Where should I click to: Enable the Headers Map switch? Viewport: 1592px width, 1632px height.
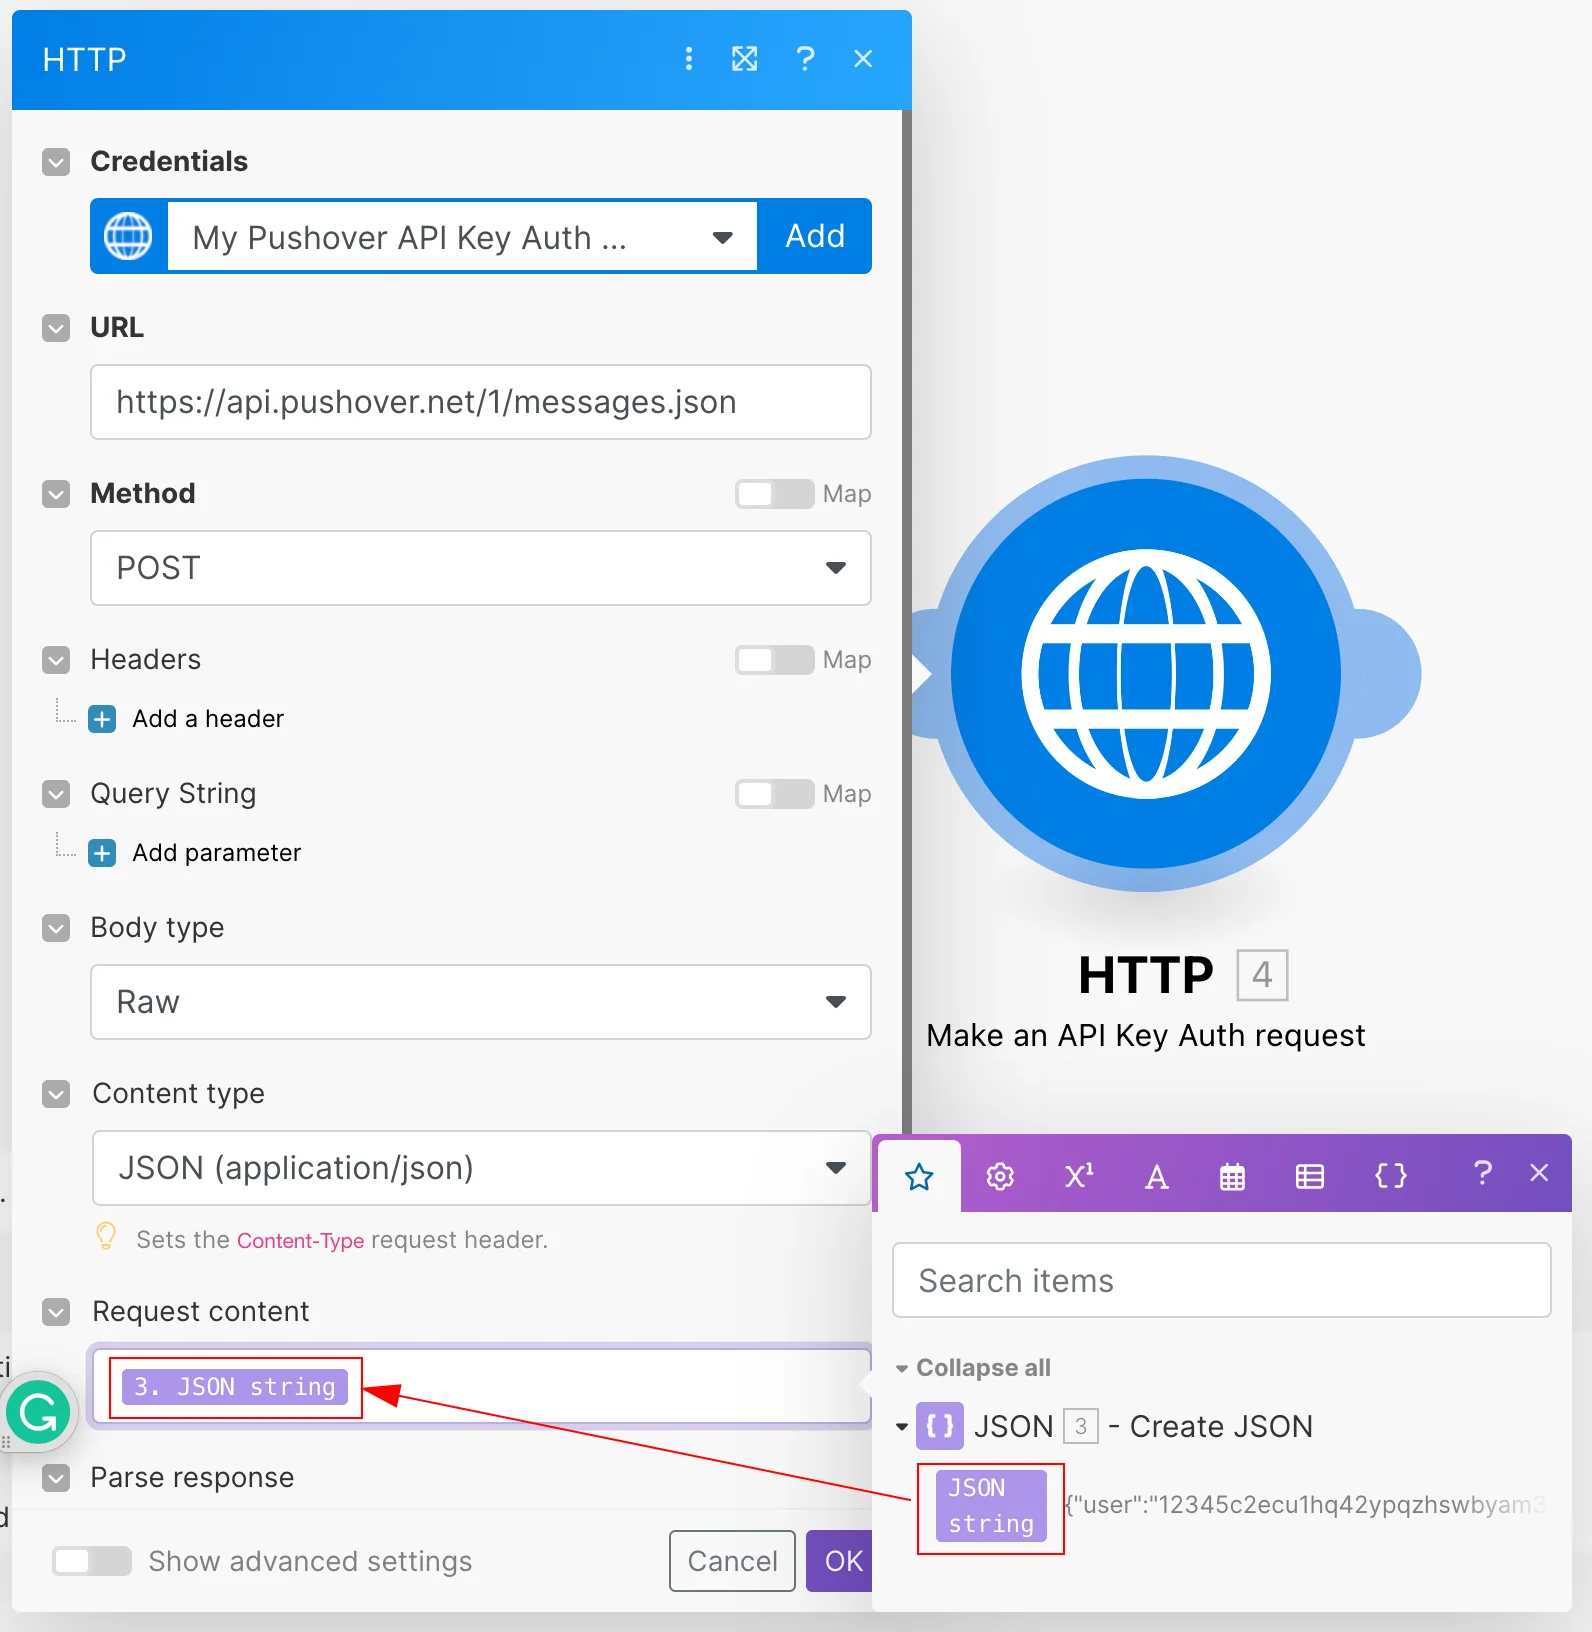[774, 660]
